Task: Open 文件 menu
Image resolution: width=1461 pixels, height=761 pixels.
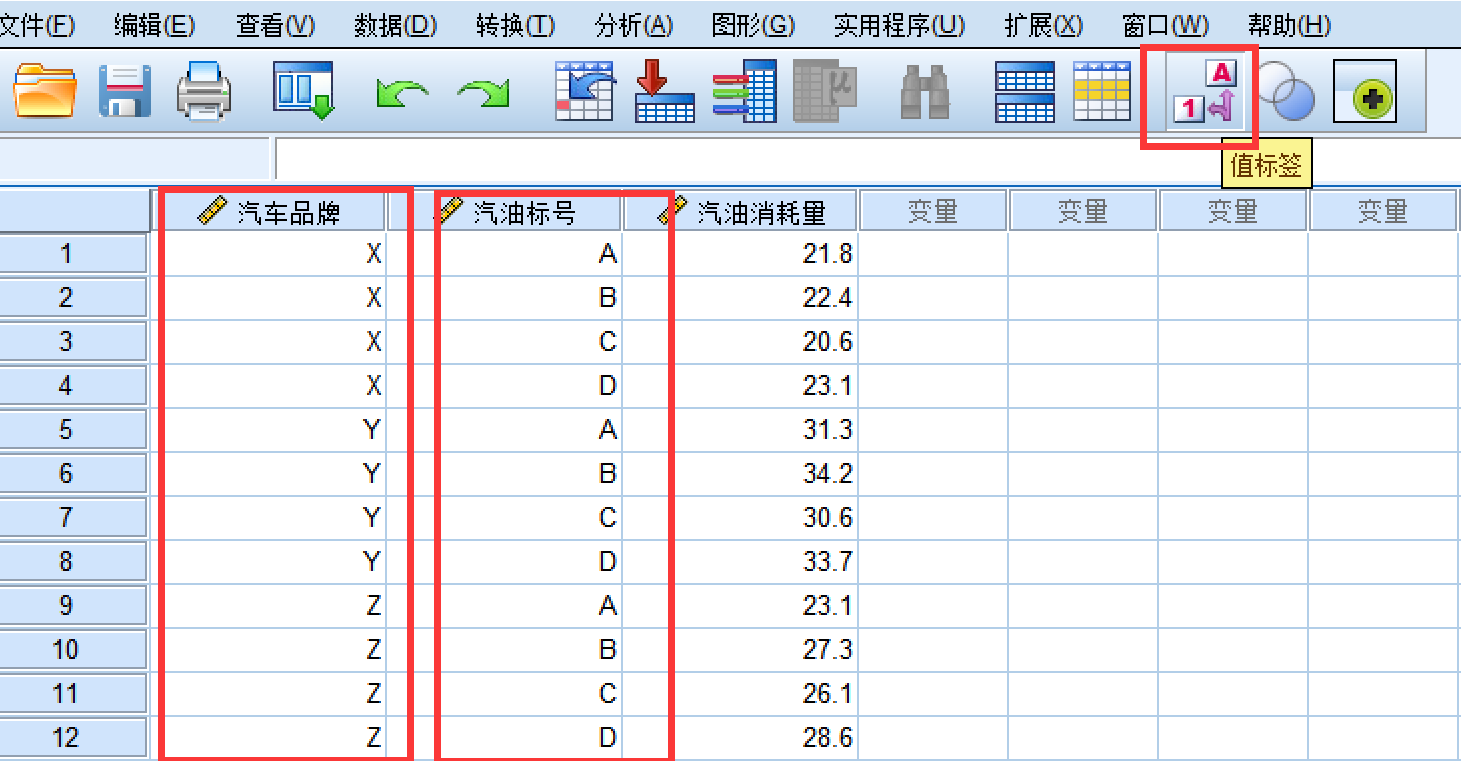Action: coord(37,26)
